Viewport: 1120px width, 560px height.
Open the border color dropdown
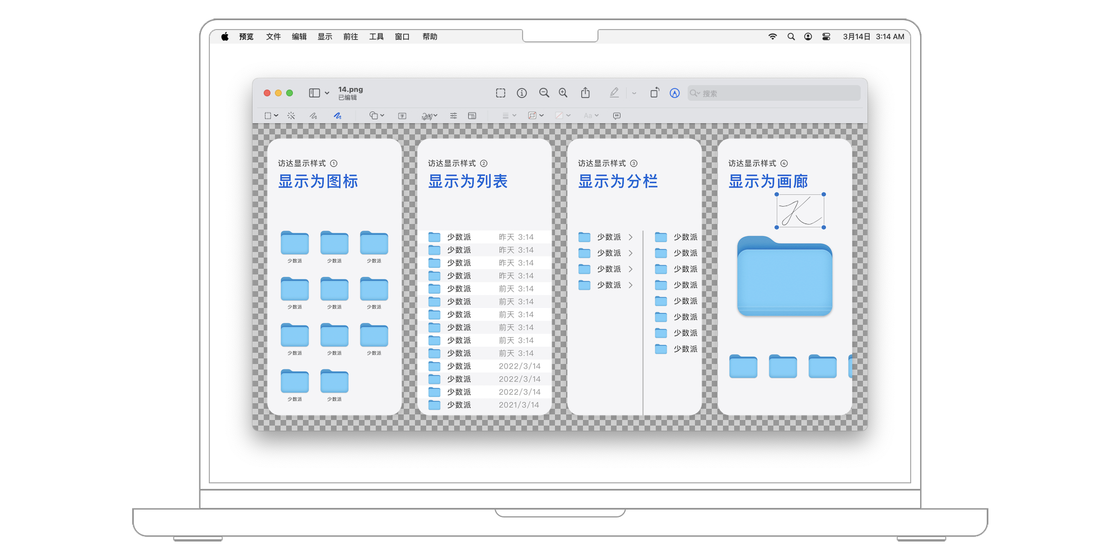536,115
